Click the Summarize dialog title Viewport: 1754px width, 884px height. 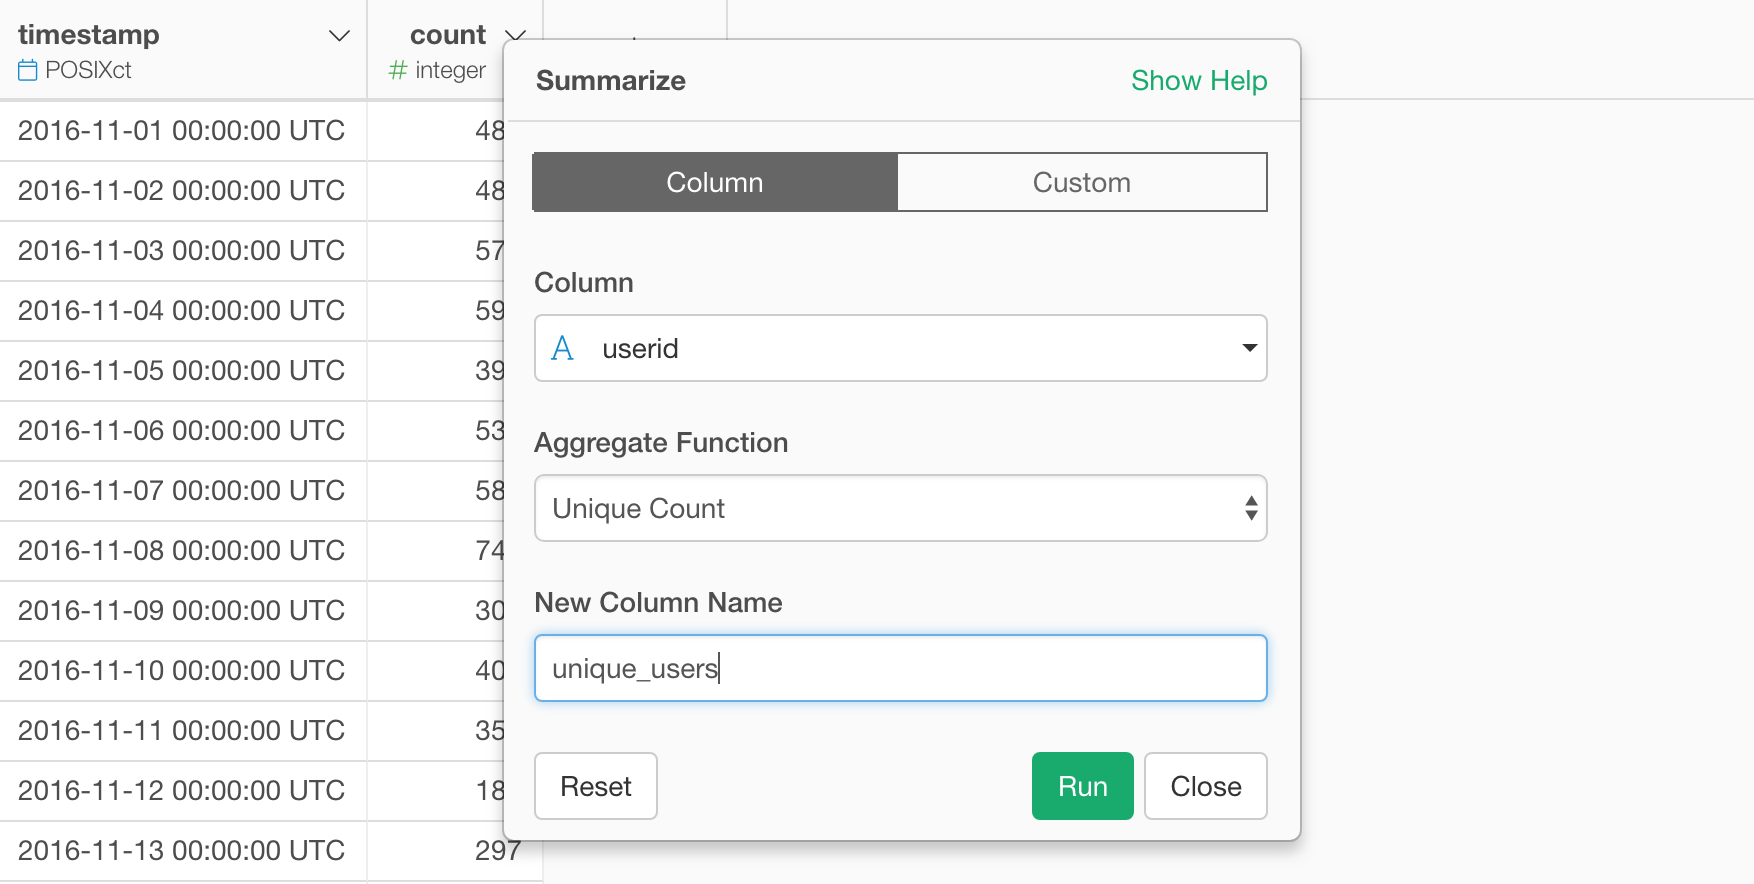coord(611,81)
